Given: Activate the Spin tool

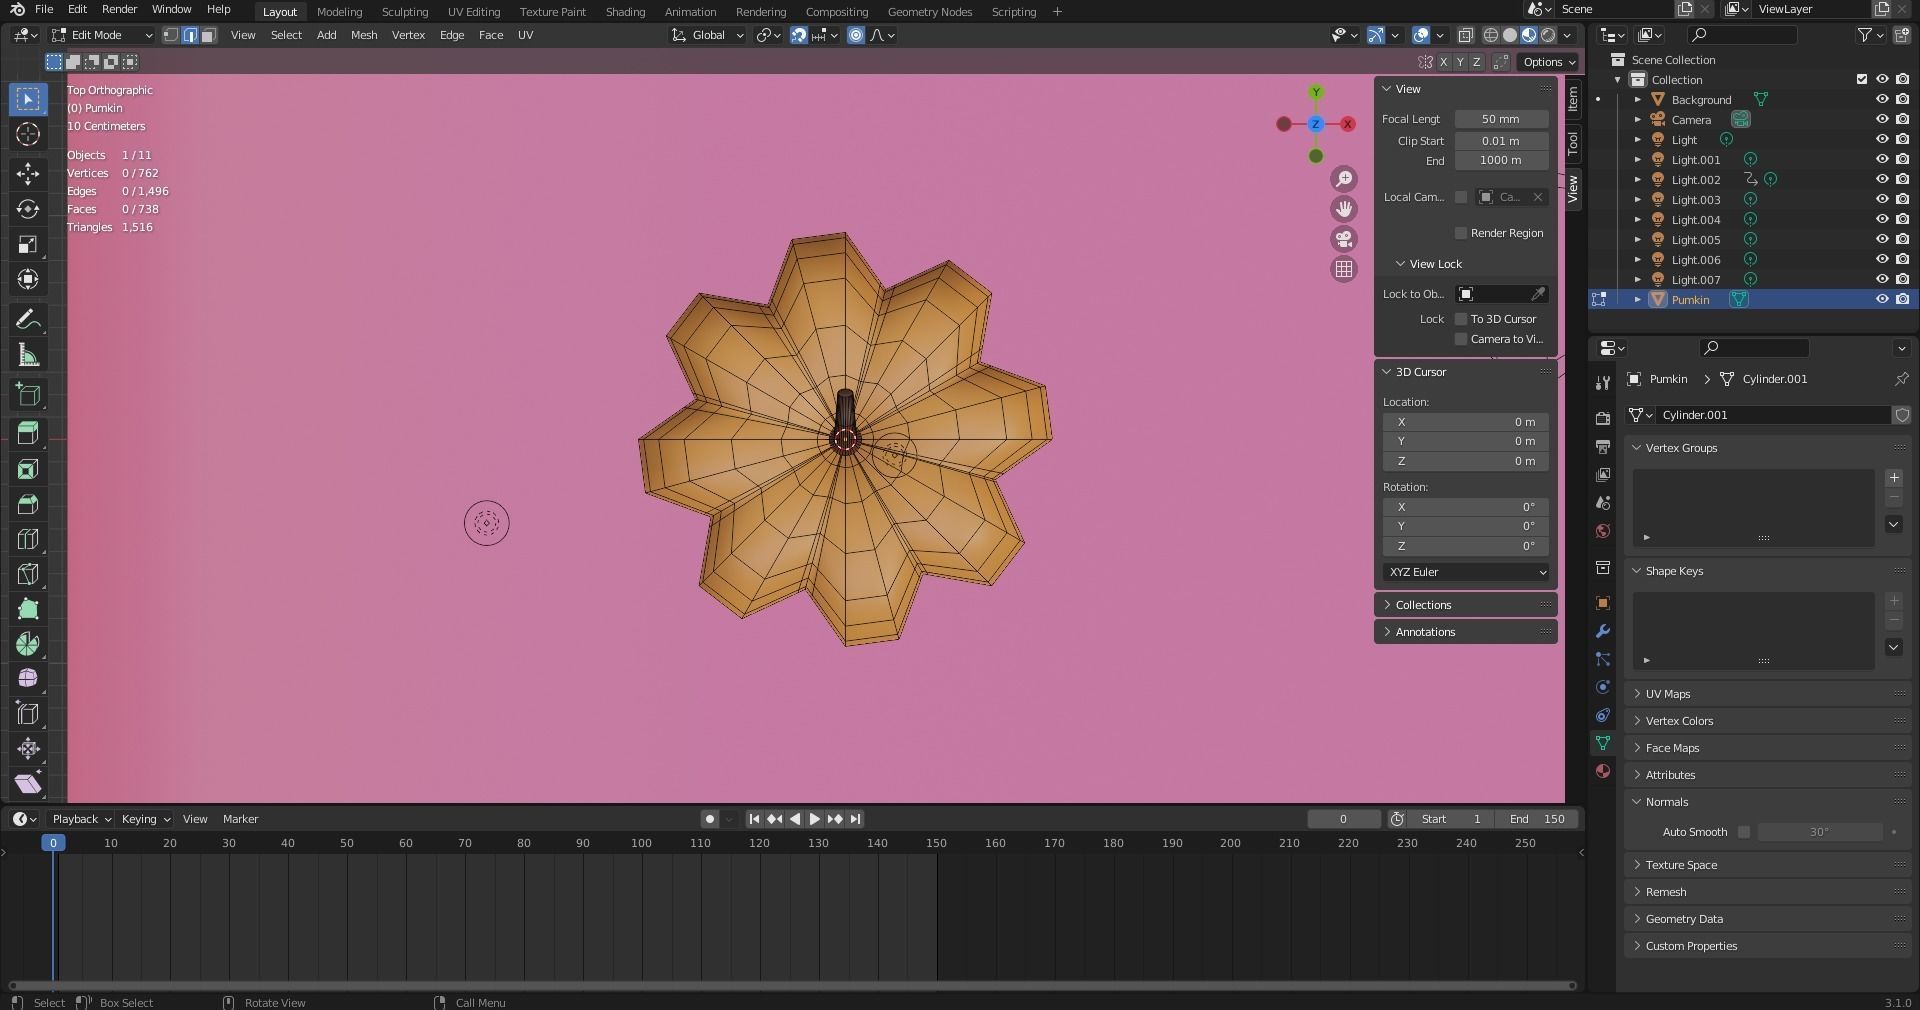Looking at the screenshot, I should (28, 644).
